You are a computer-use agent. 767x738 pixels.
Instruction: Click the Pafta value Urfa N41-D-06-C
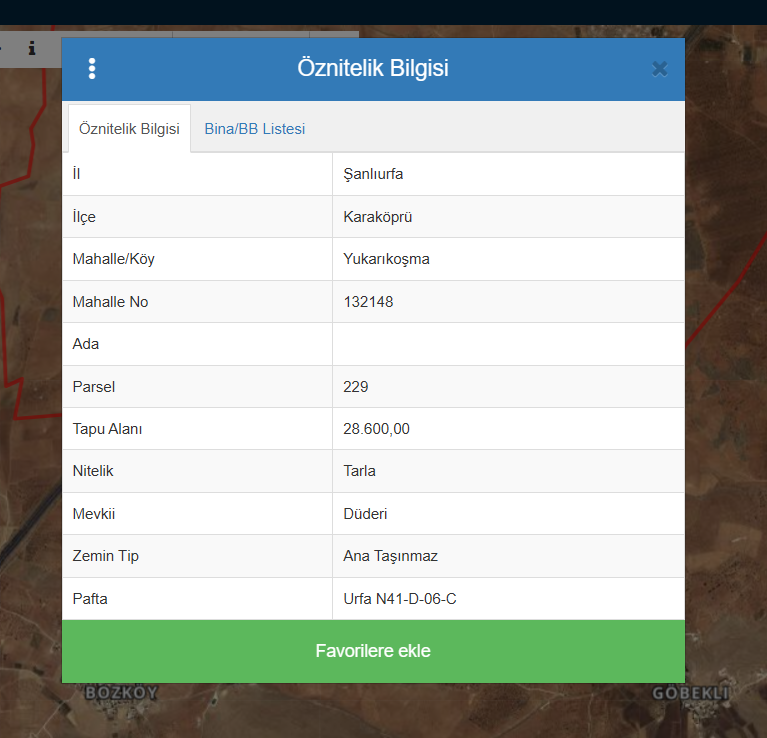click(400, 599)
